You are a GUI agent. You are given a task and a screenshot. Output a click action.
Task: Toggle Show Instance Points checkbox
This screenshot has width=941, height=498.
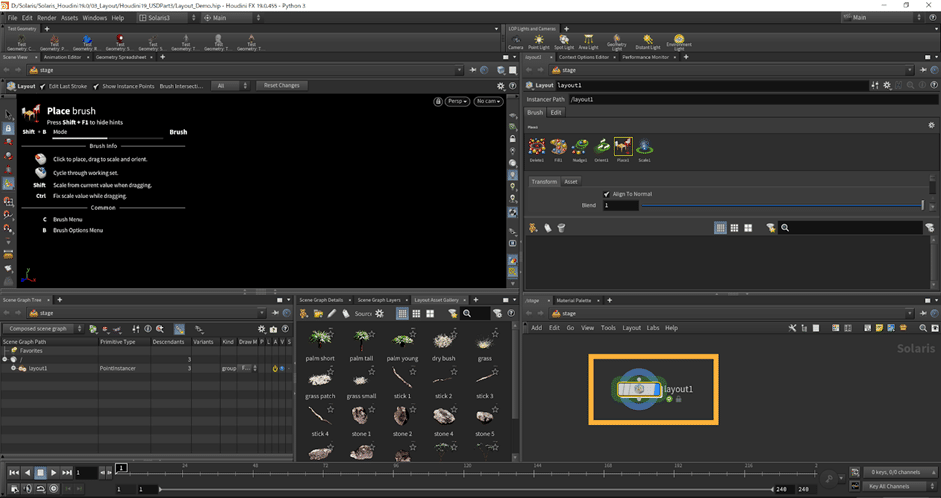point(96,86)
